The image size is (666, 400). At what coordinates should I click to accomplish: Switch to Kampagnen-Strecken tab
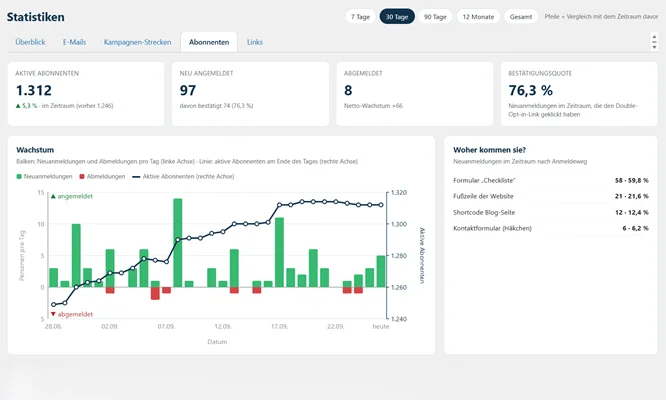pos(138,42)
